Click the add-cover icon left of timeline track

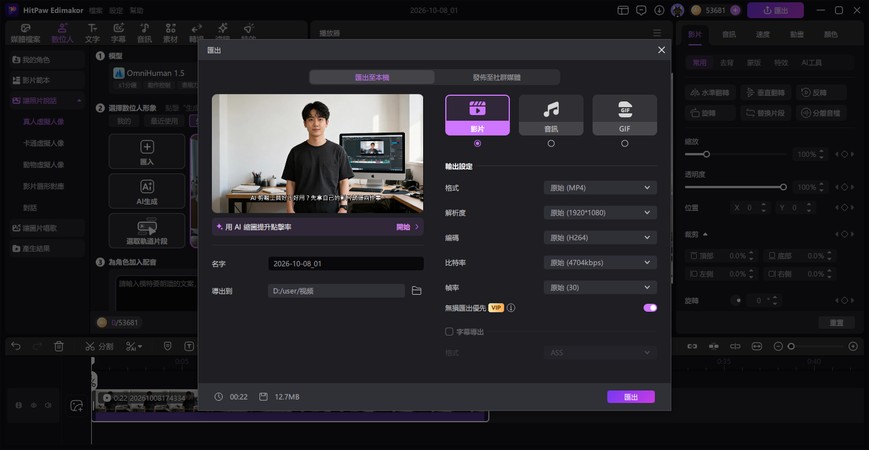(x=76, y=406)
